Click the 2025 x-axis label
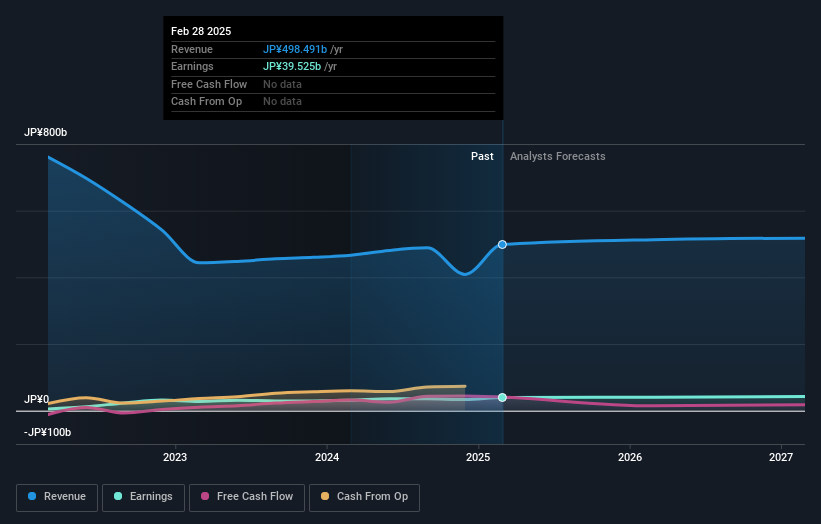 click(478, 458)
